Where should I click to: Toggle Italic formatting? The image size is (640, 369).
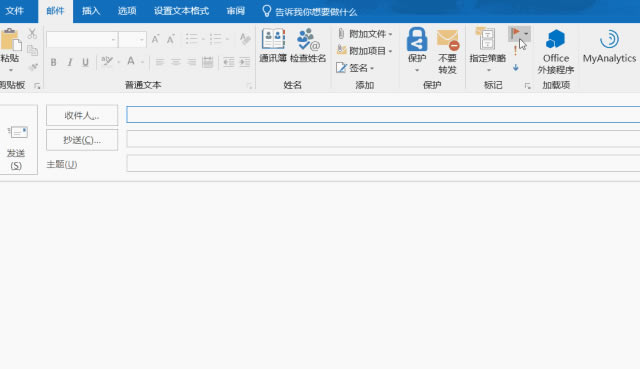(70, 62)
